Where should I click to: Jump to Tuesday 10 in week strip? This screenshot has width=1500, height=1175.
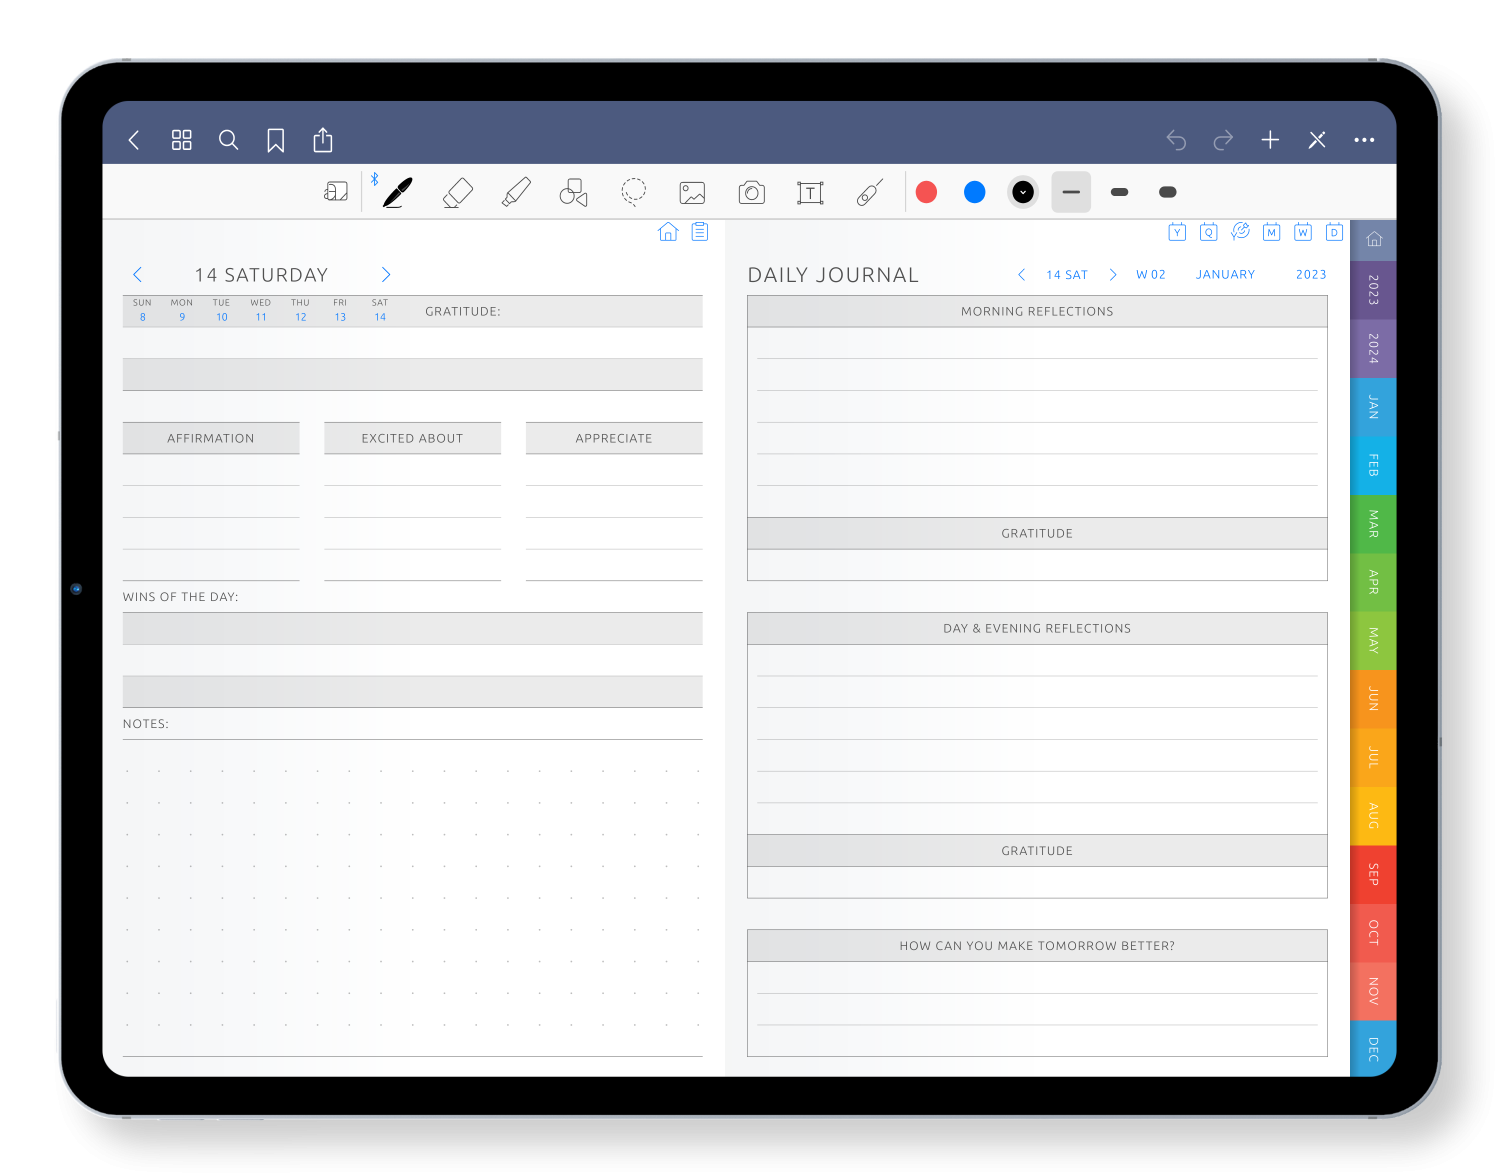pos(222,310)
